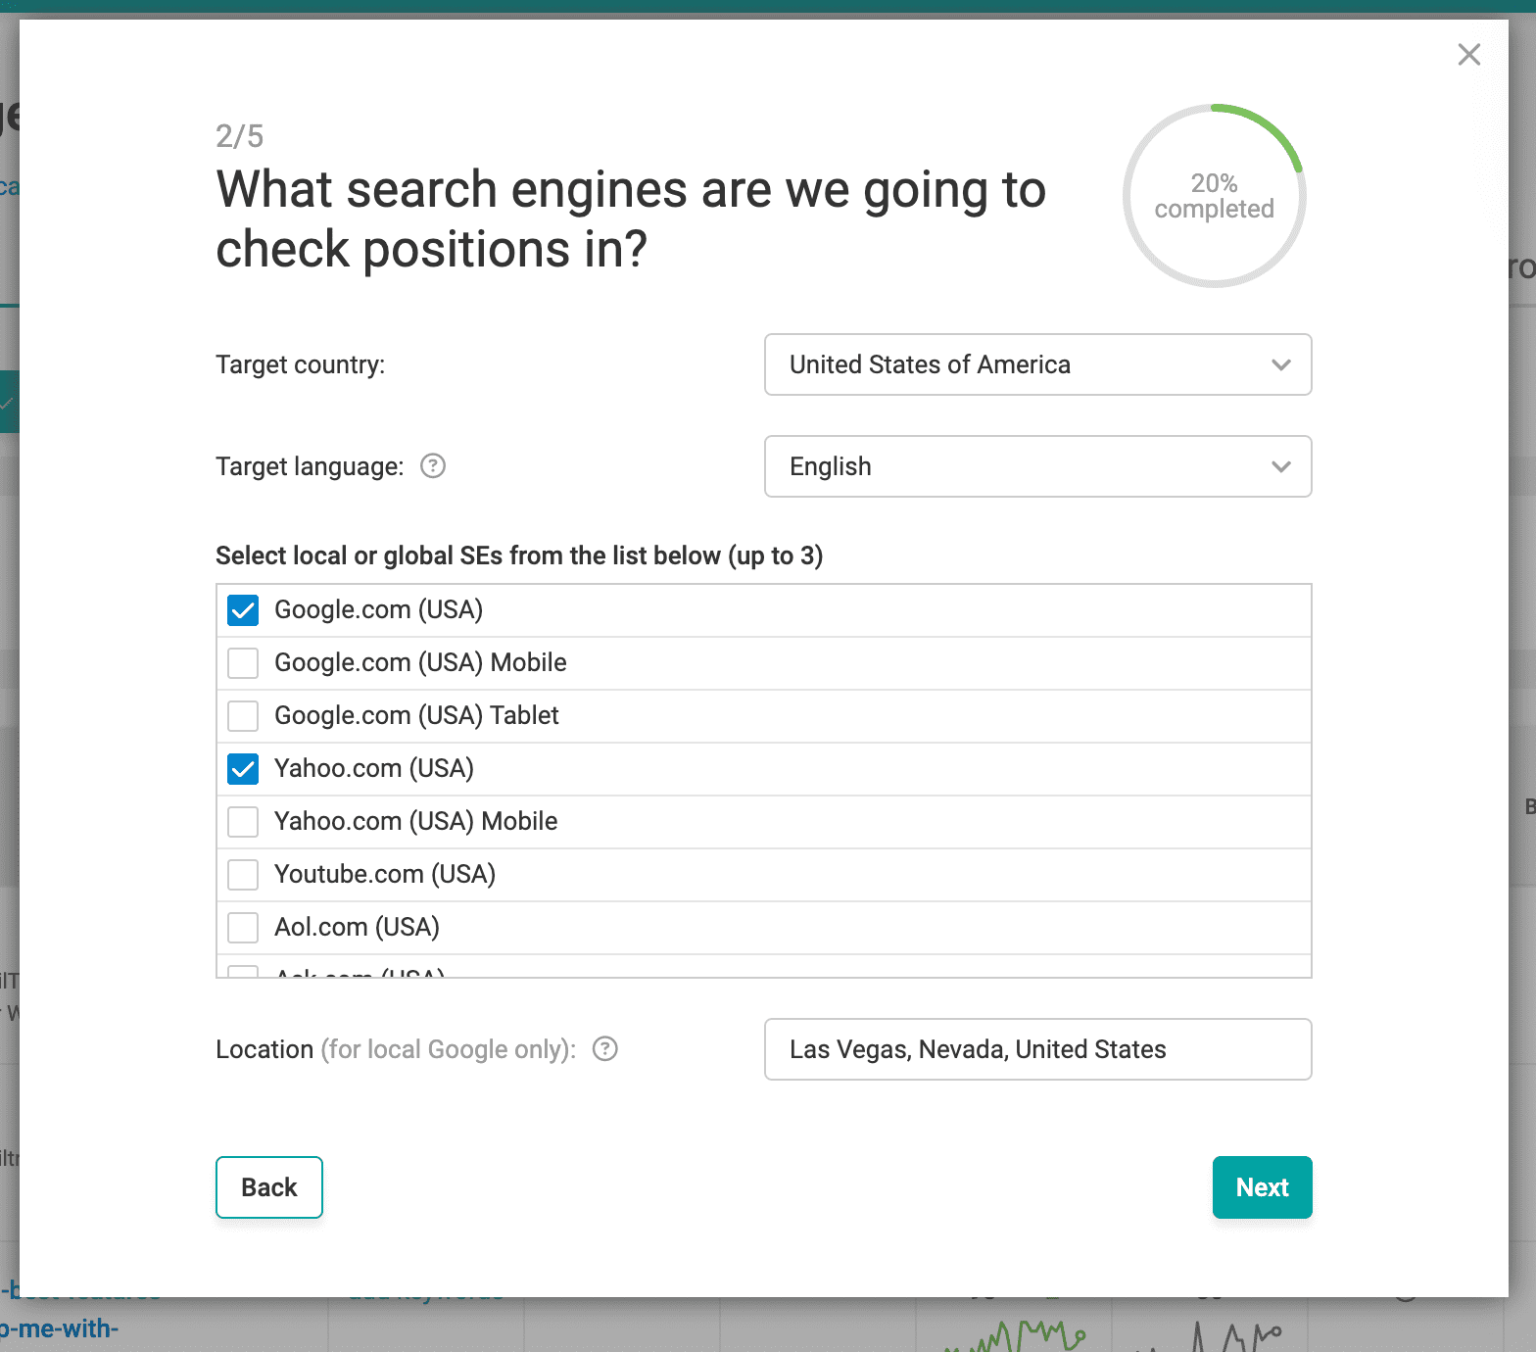Check the Ask.com (USA) option
This screenshot has height=1352, width=1536.
[x=242, y=970]
